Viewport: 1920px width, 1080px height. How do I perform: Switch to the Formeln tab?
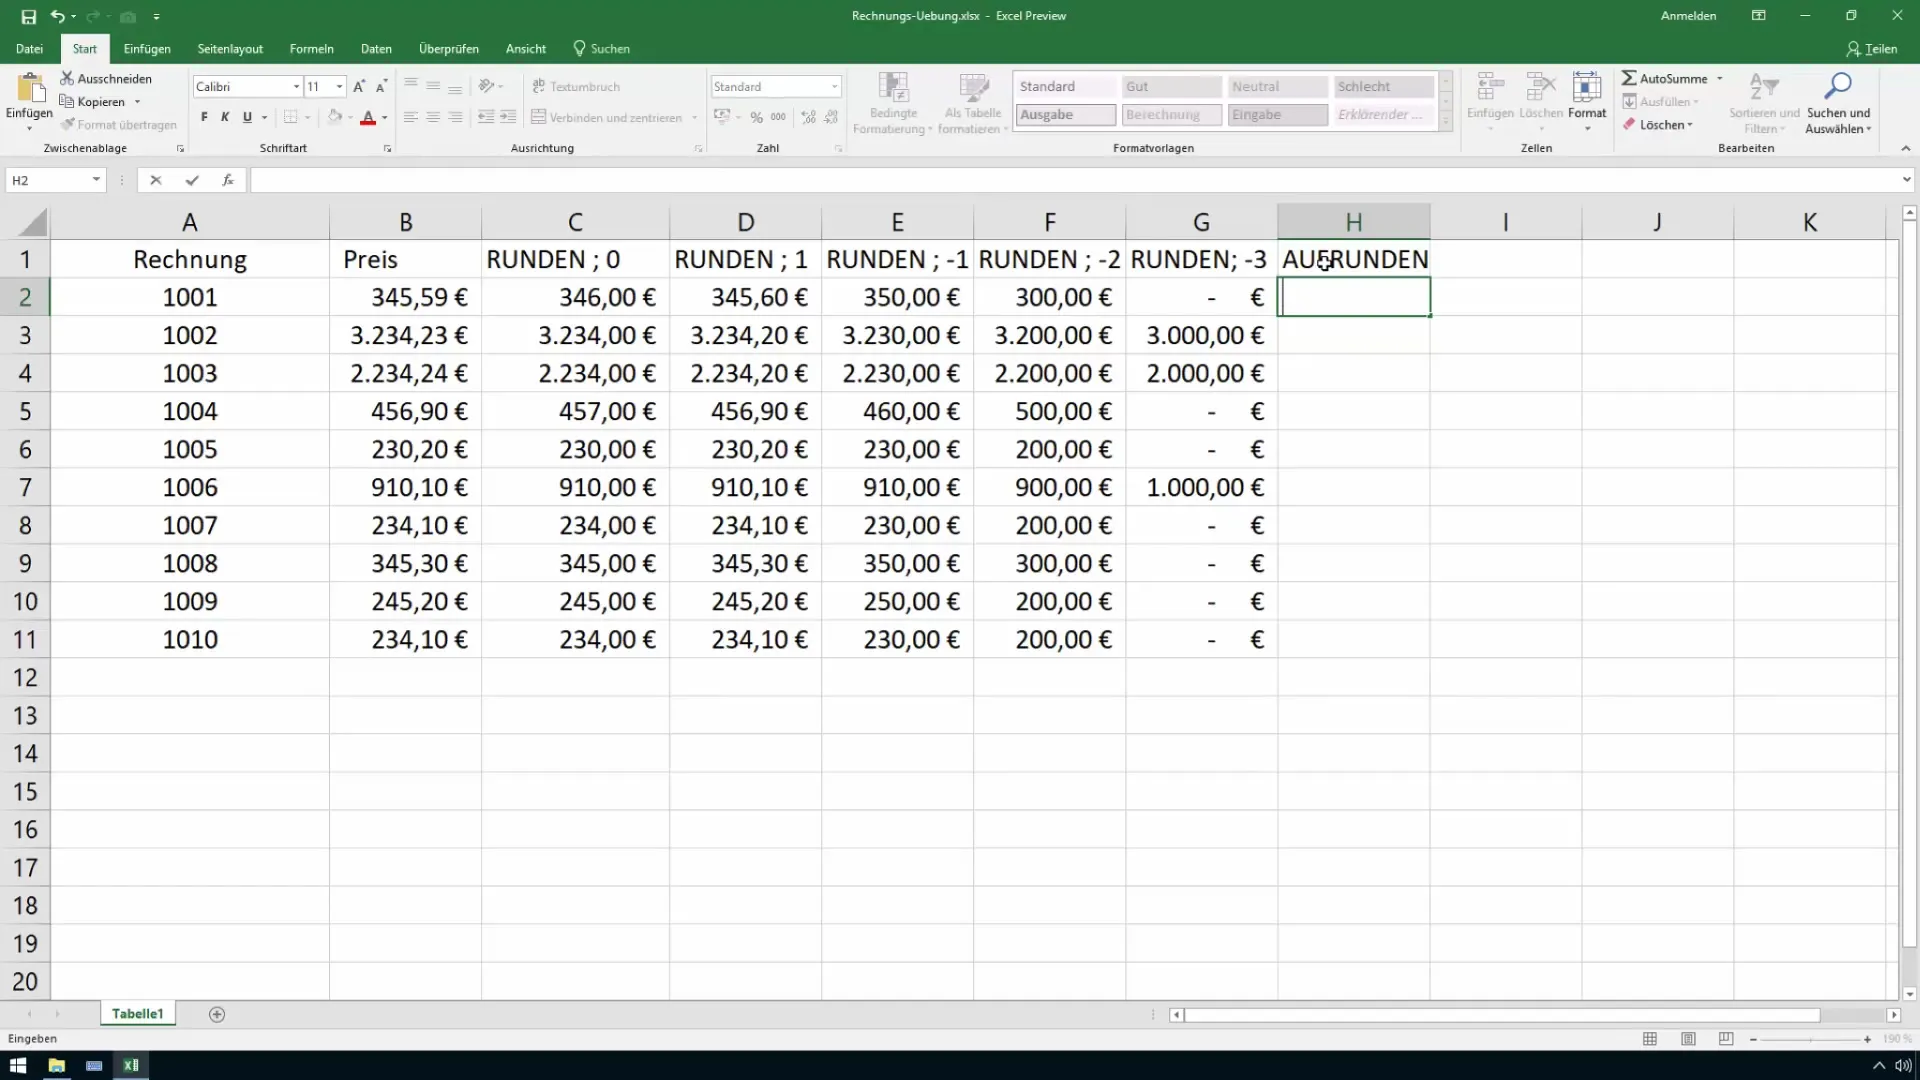pos(311,48)
